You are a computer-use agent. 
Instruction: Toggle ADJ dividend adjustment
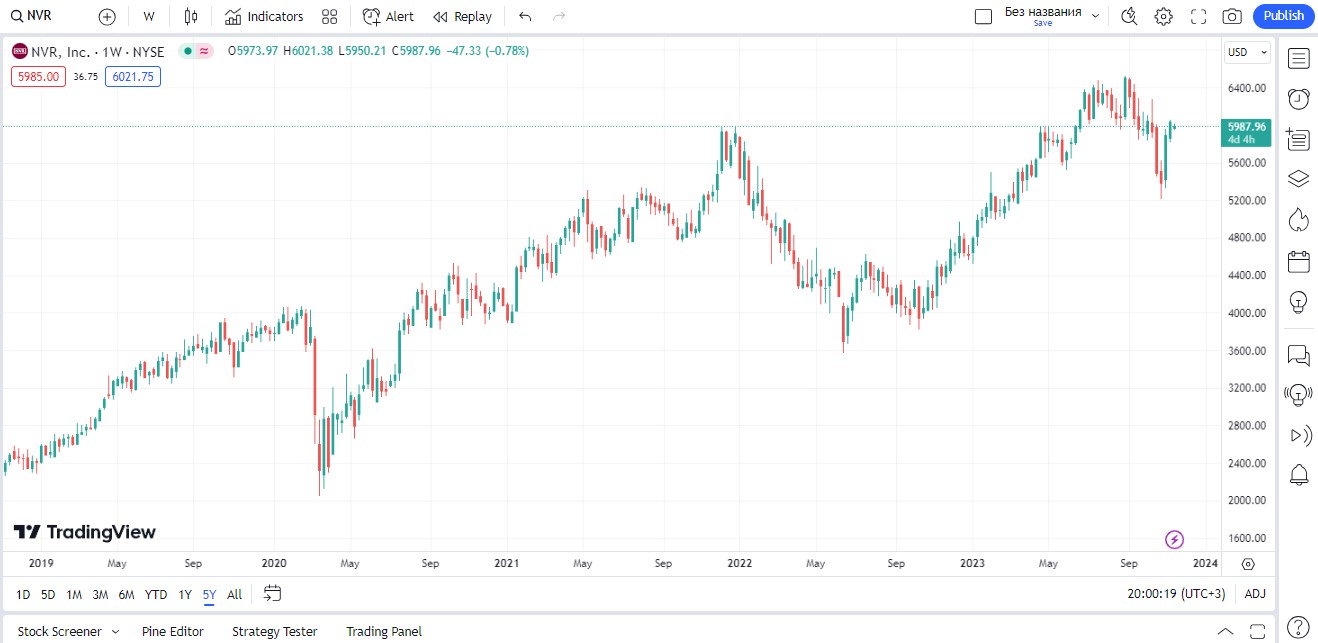point(1255,594)
